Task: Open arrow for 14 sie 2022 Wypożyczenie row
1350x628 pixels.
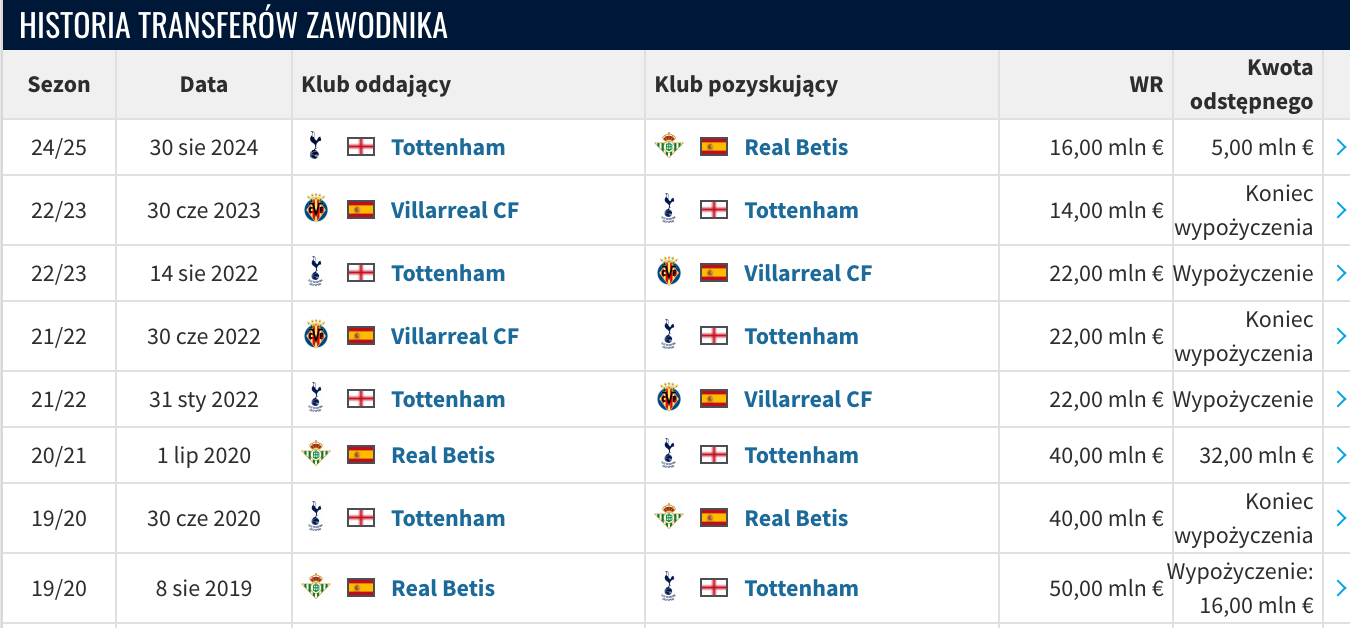Action: [x=1341, y=274]
